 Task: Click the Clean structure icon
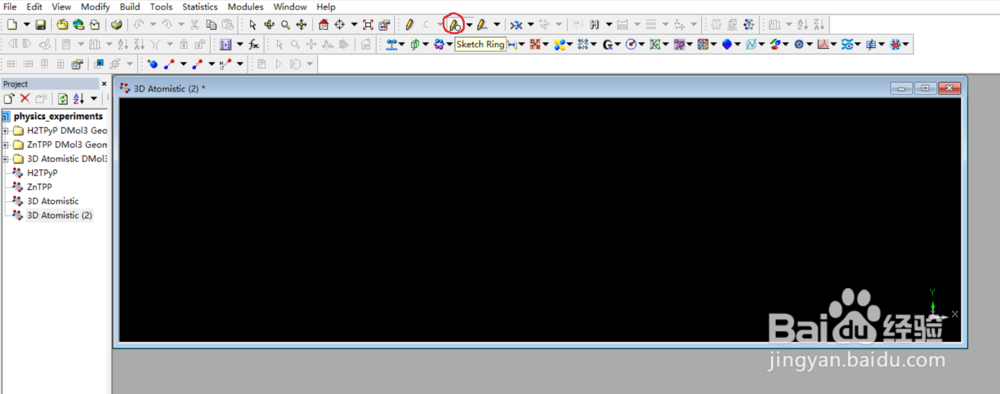pyautogui.click(x=517, y=25)
